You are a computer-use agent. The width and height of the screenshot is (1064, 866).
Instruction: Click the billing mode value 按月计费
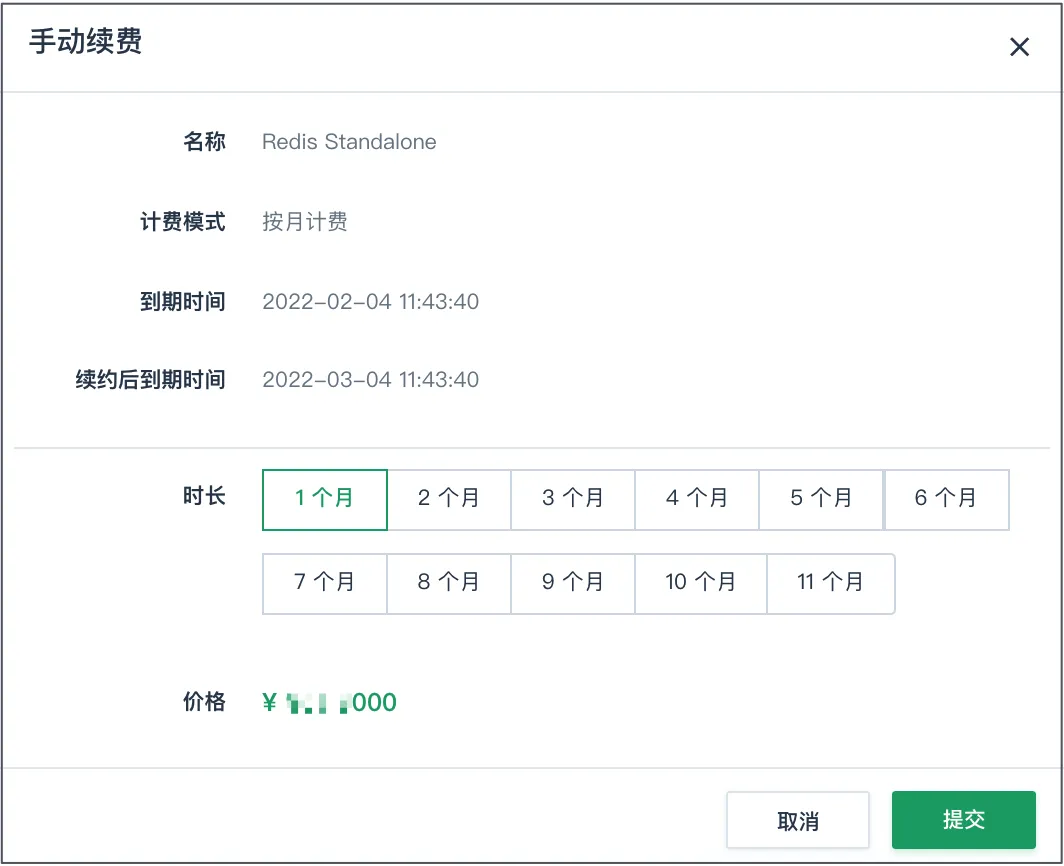(305, 221)
